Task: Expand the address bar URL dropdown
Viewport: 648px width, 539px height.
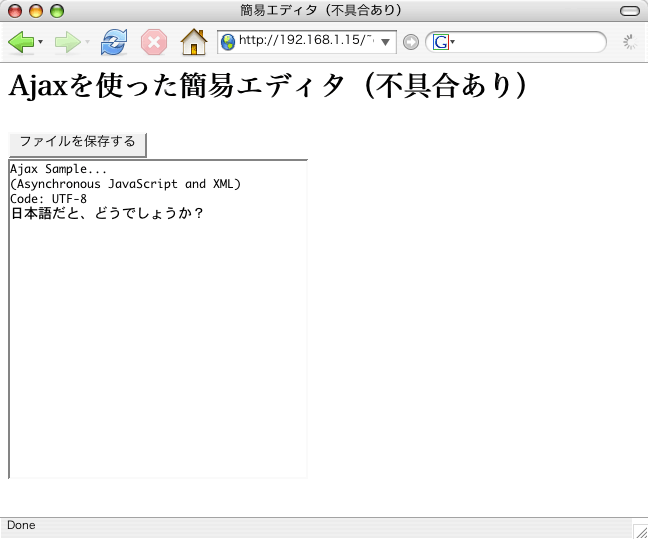Action: (x=385, y=42)
